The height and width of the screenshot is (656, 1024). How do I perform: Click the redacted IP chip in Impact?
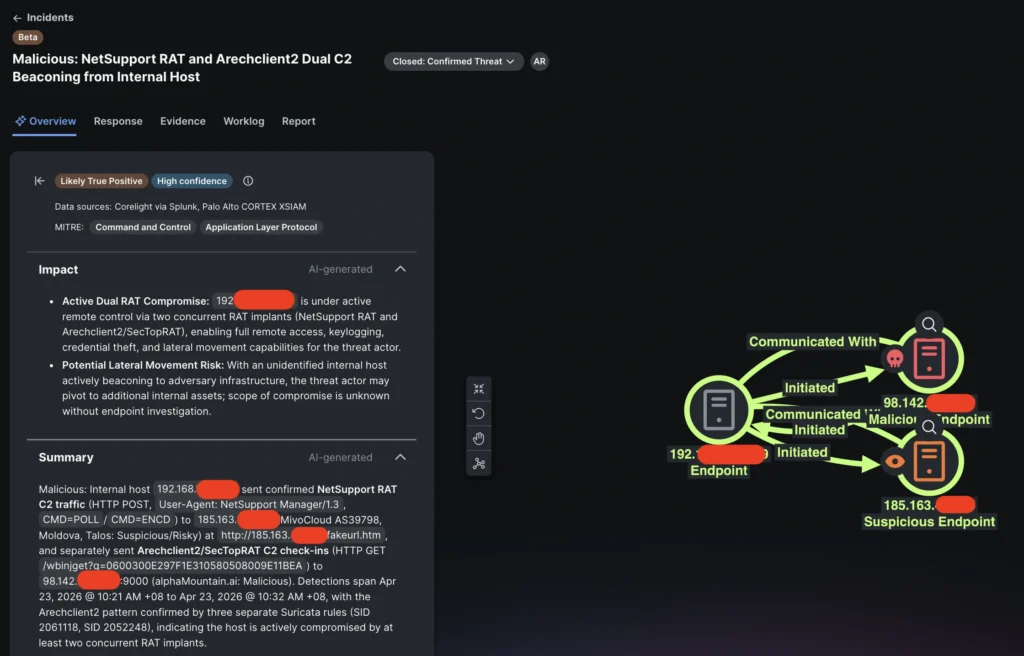point(253,301)
